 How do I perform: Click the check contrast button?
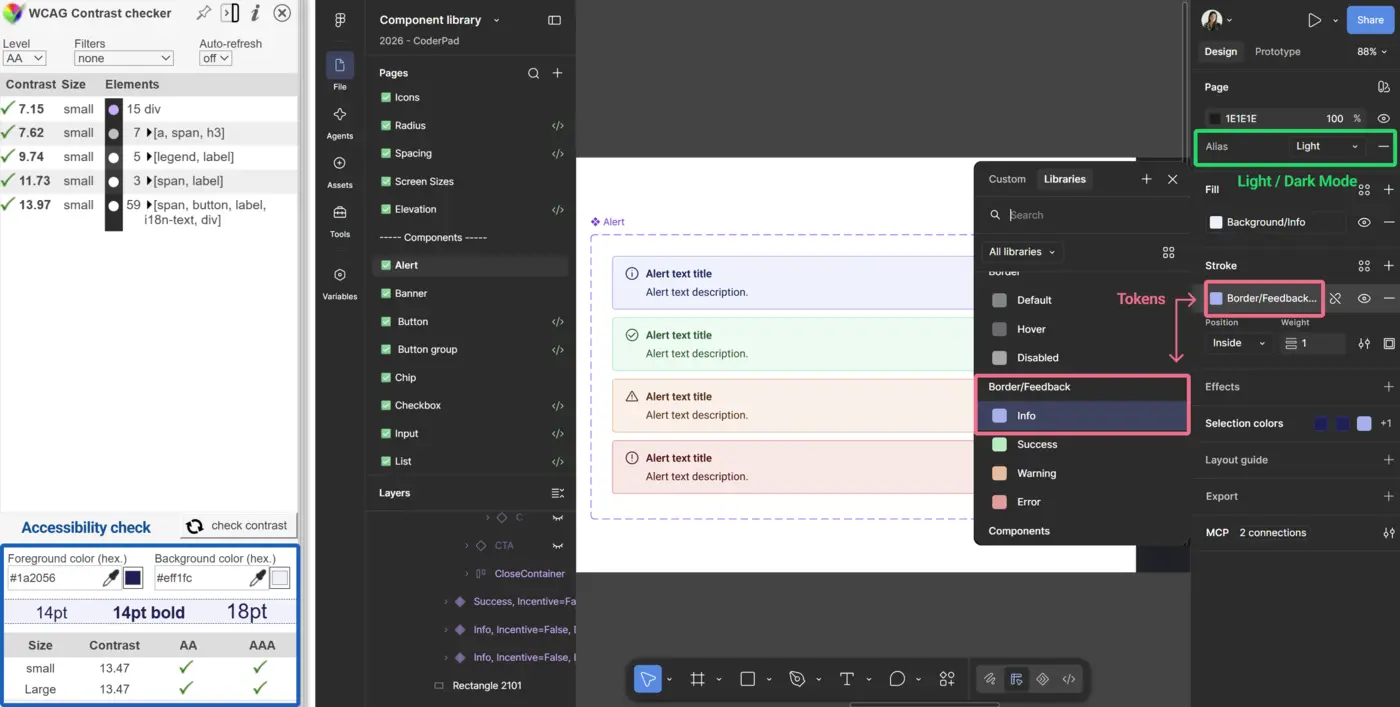coord(238,526)
